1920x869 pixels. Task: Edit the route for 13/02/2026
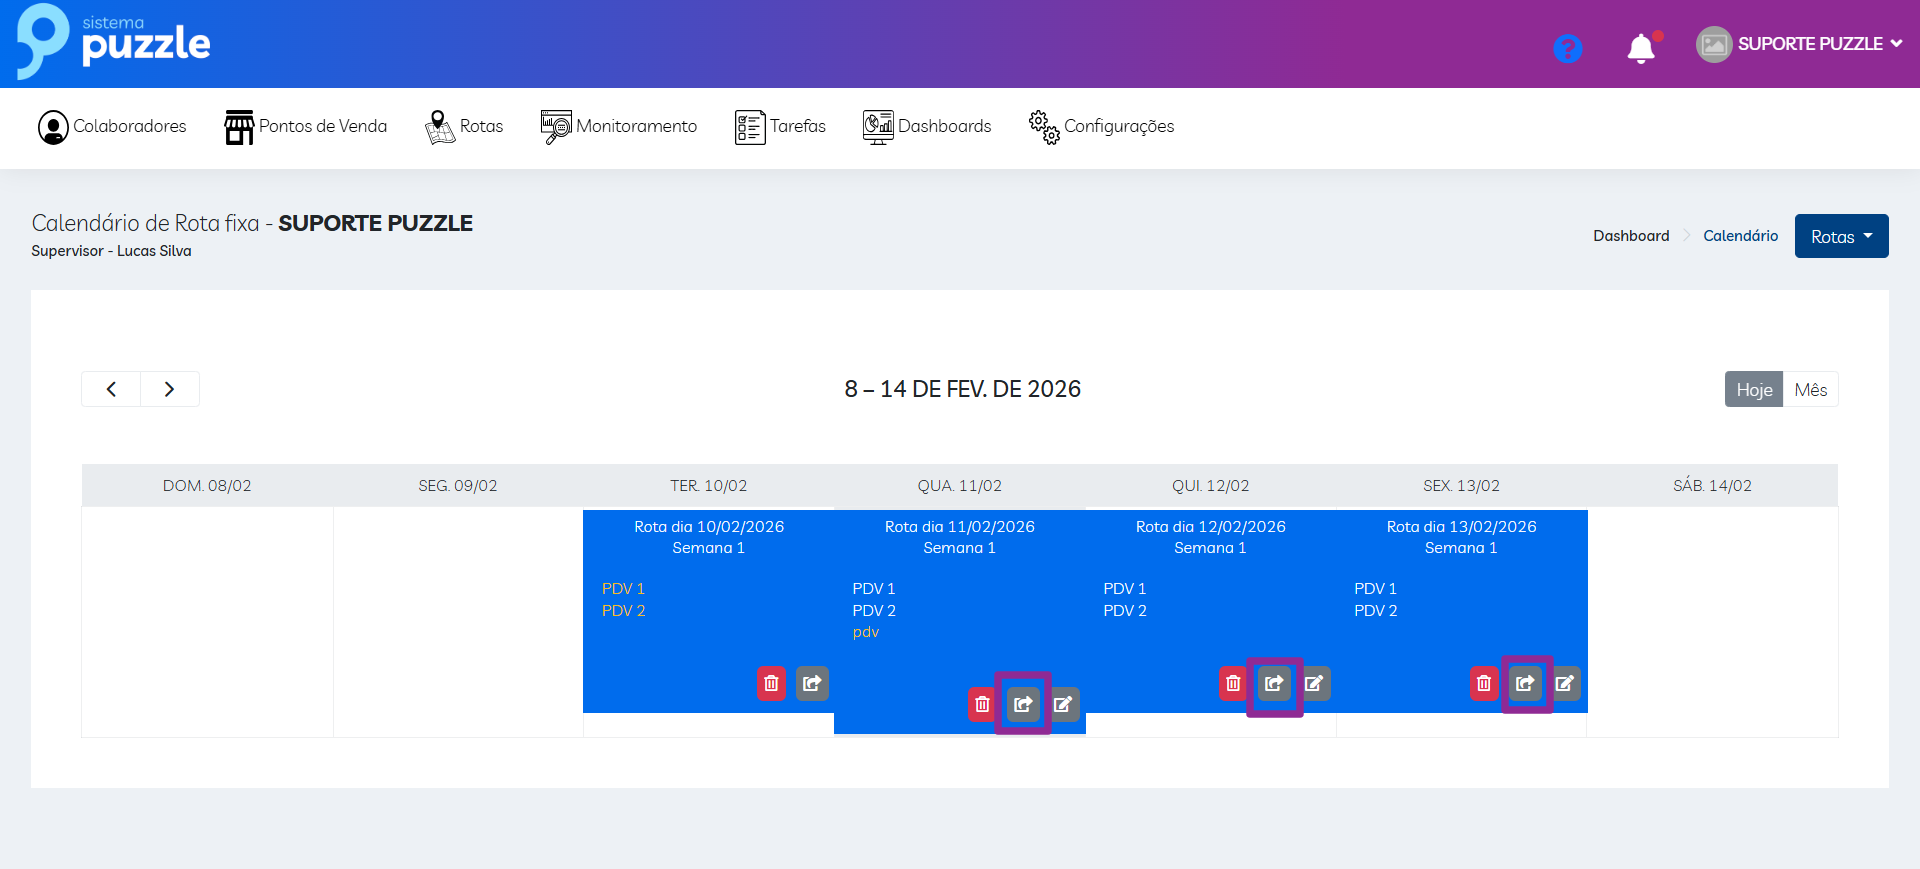(1565, 683)
